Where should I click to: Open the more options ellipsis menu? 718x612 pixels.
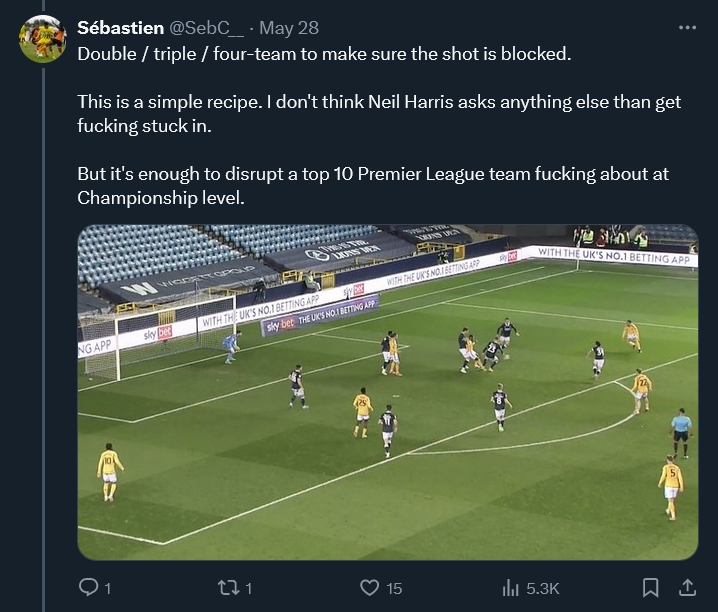click(687, 25)
